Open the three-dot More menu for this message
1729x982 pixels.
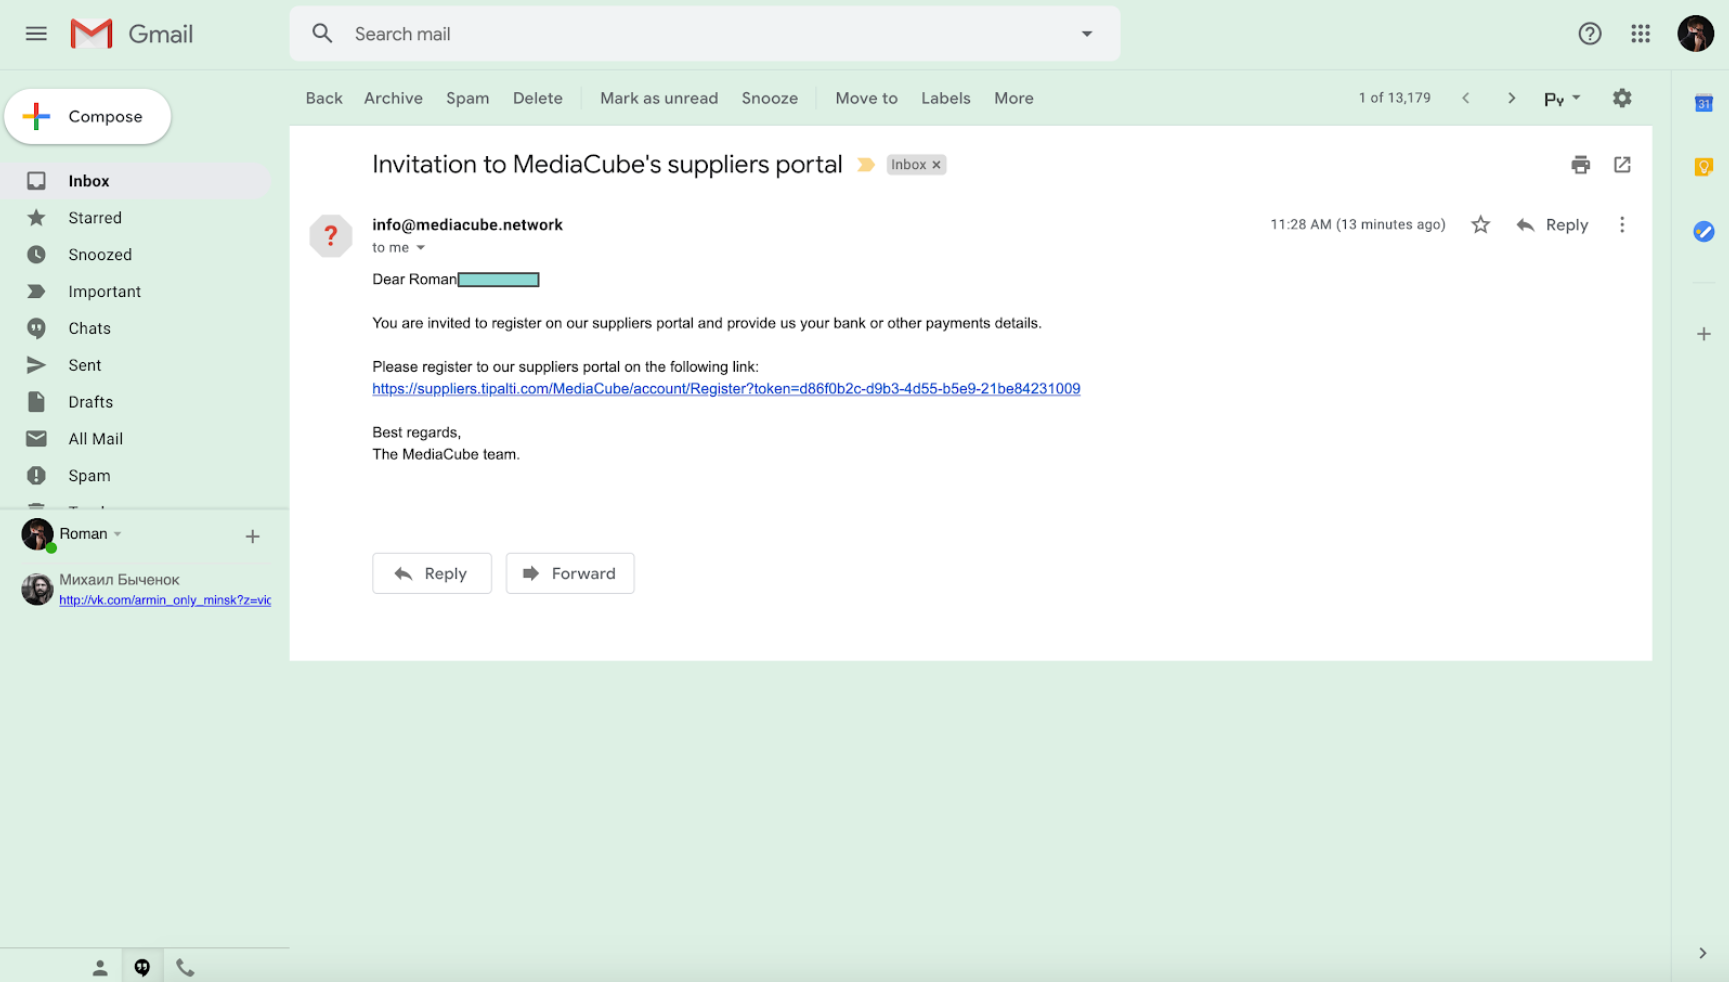1622,225
